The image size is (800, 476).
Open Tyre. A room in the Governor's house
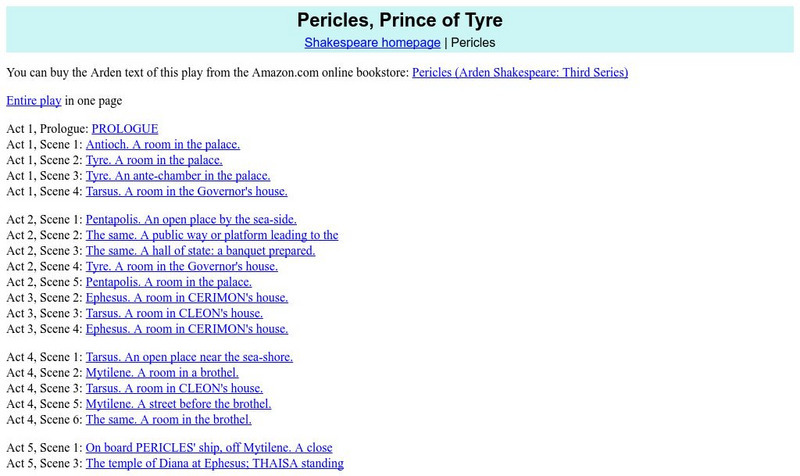182,267
